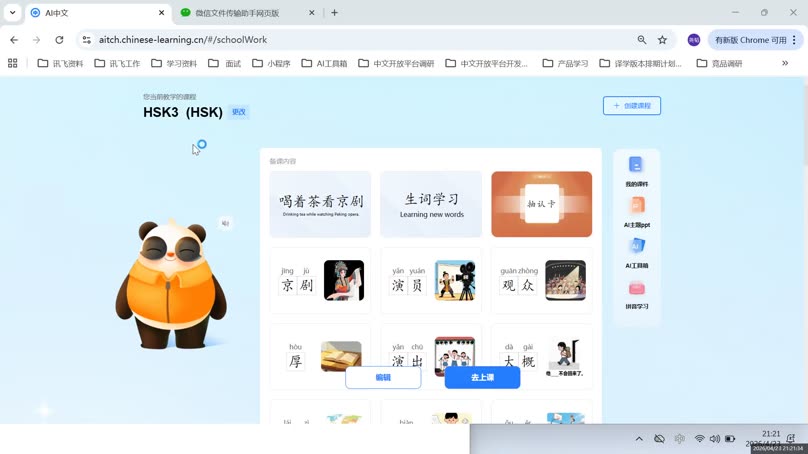808x454 pixels.
Task: Close the 微信文件传输助手网页版 tab
Action: [x=312, y=13]
